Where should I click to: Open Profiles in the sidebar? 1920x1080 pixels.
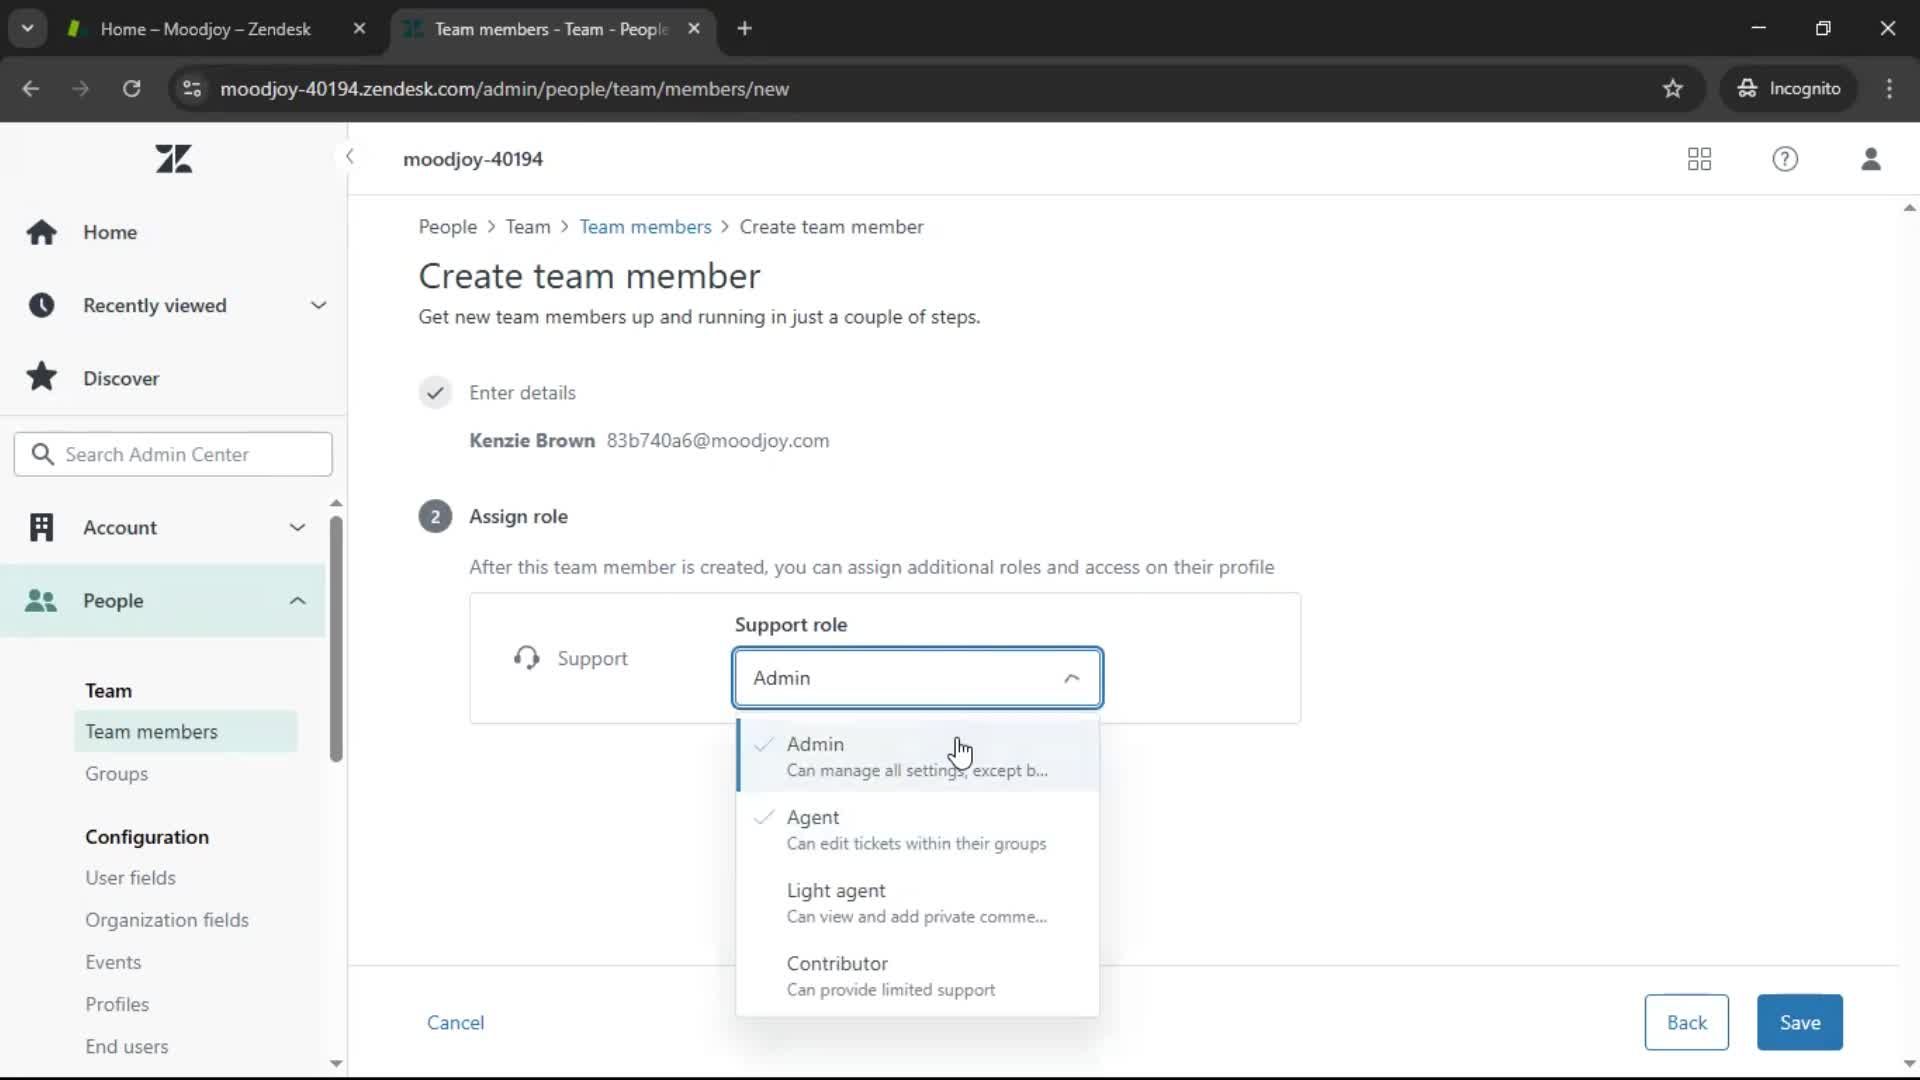click(x=117, y=1003)
